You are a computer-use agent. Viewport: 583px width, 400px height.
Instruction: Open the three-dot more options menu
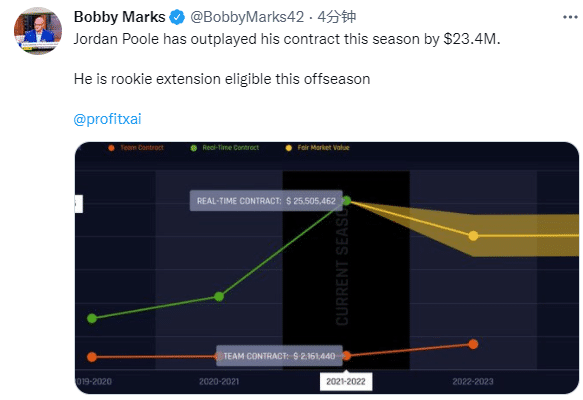570,17
